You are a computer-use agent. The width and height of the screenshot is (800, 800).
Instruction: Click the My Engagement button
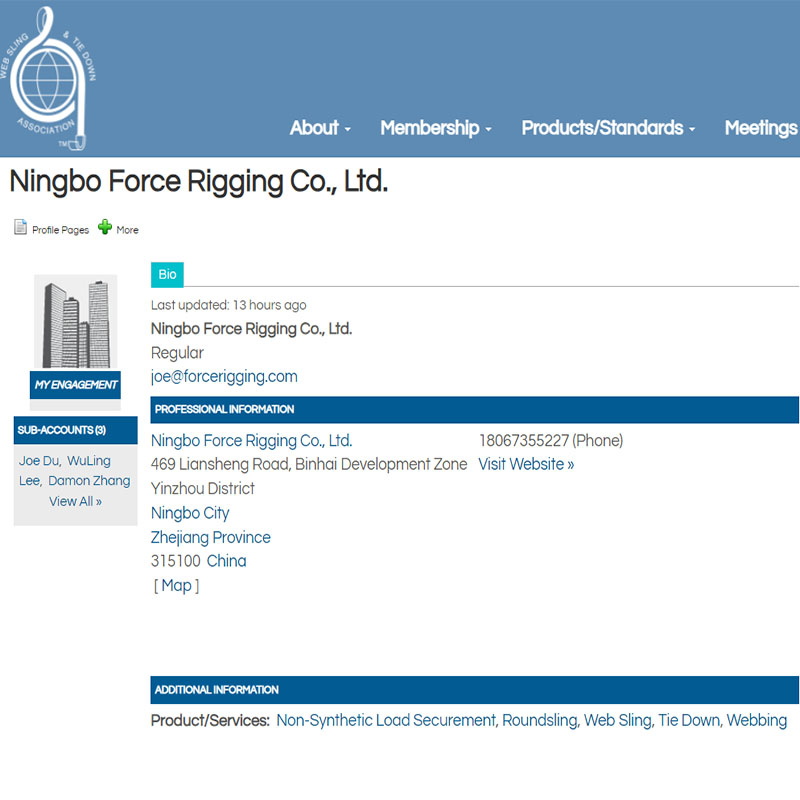pos(76,385)
